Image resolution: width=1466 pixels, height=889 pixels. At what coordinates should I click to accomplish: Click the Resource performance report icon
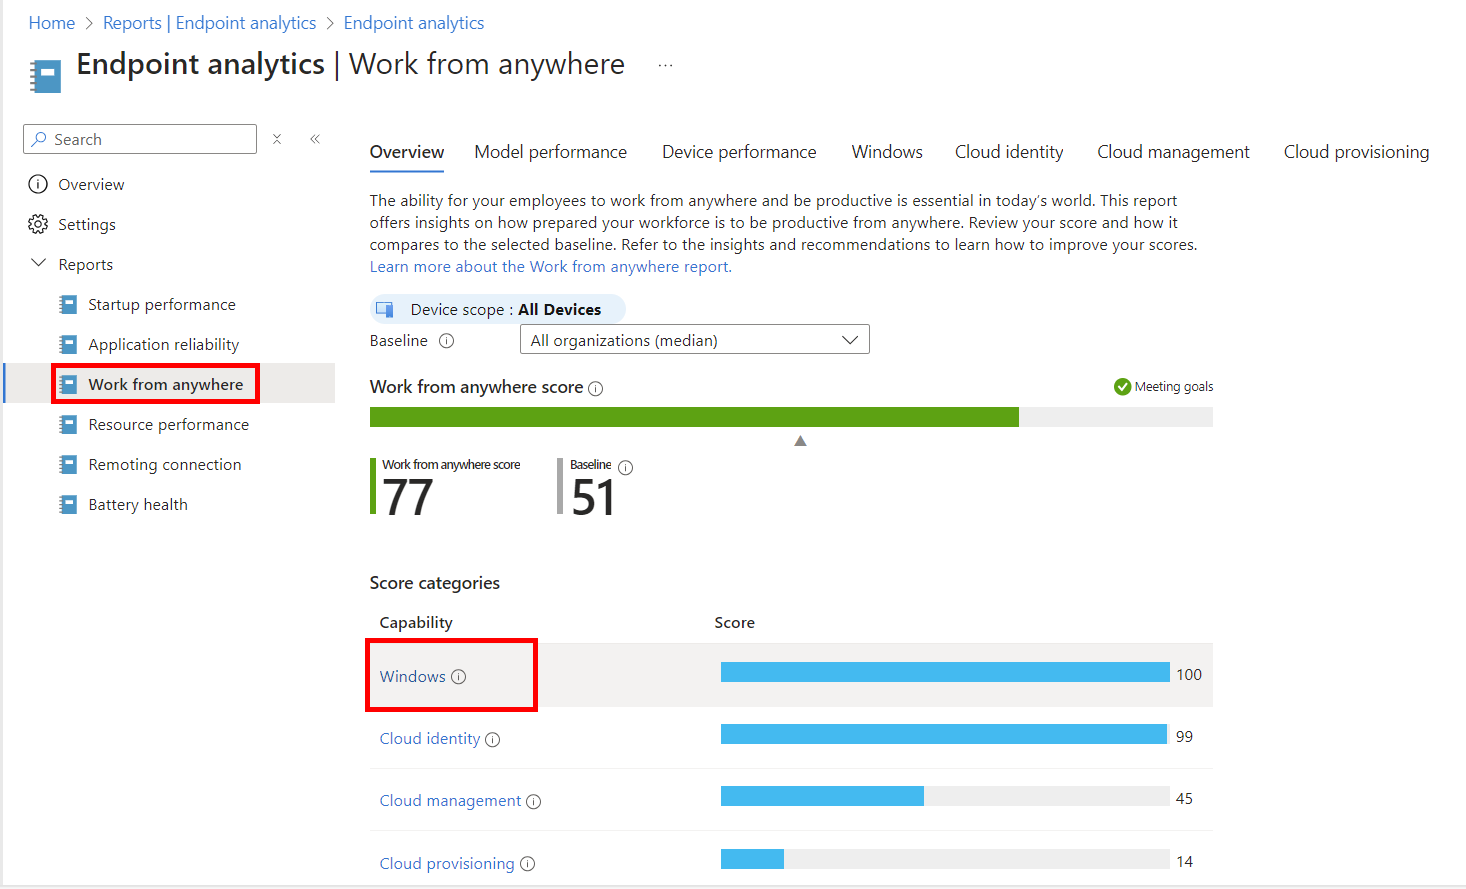pyautogui.click(x=68, y=424)
